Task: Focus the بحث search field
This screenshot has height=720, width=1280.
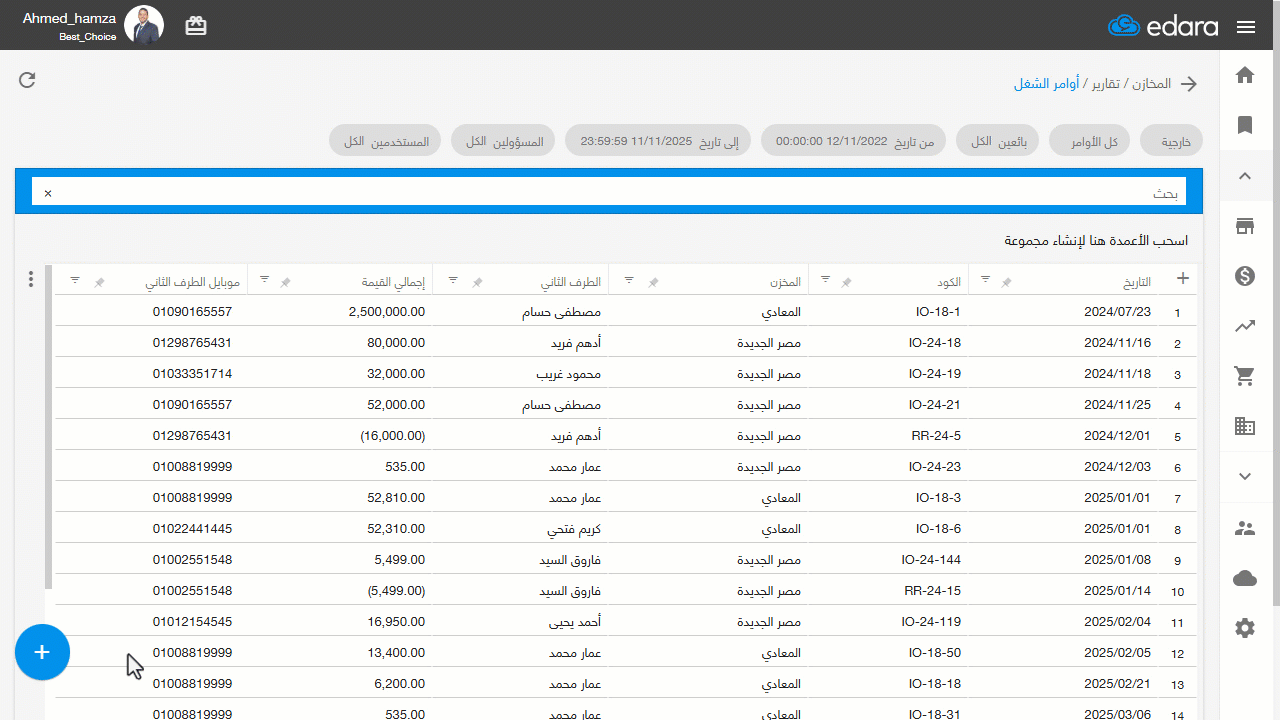Action: click(608, 192)
